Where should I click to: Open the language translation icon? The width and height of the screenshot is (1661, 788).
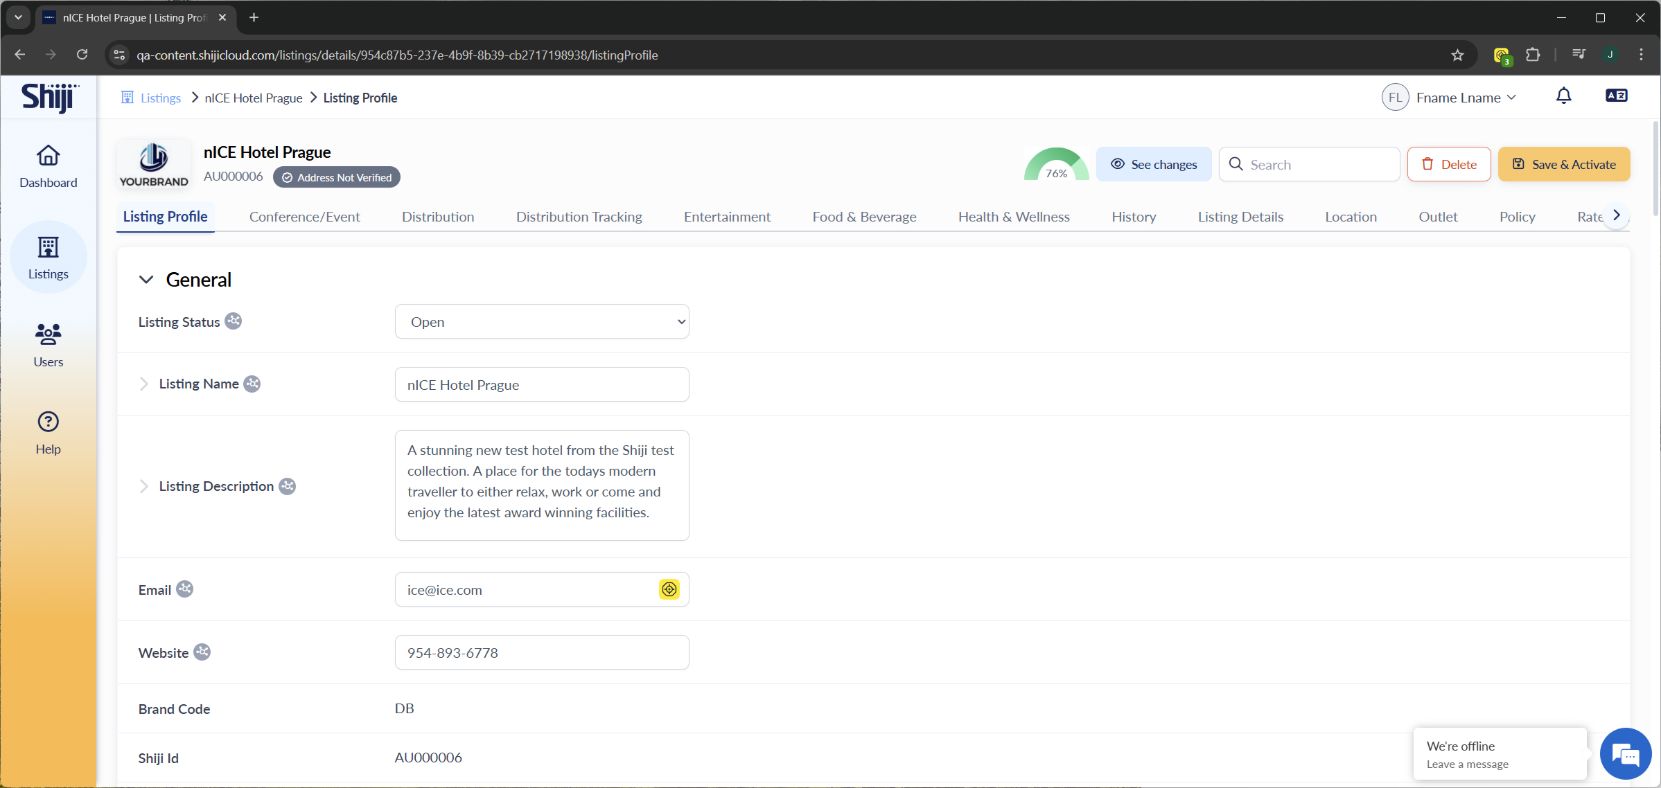[1615, 96]
